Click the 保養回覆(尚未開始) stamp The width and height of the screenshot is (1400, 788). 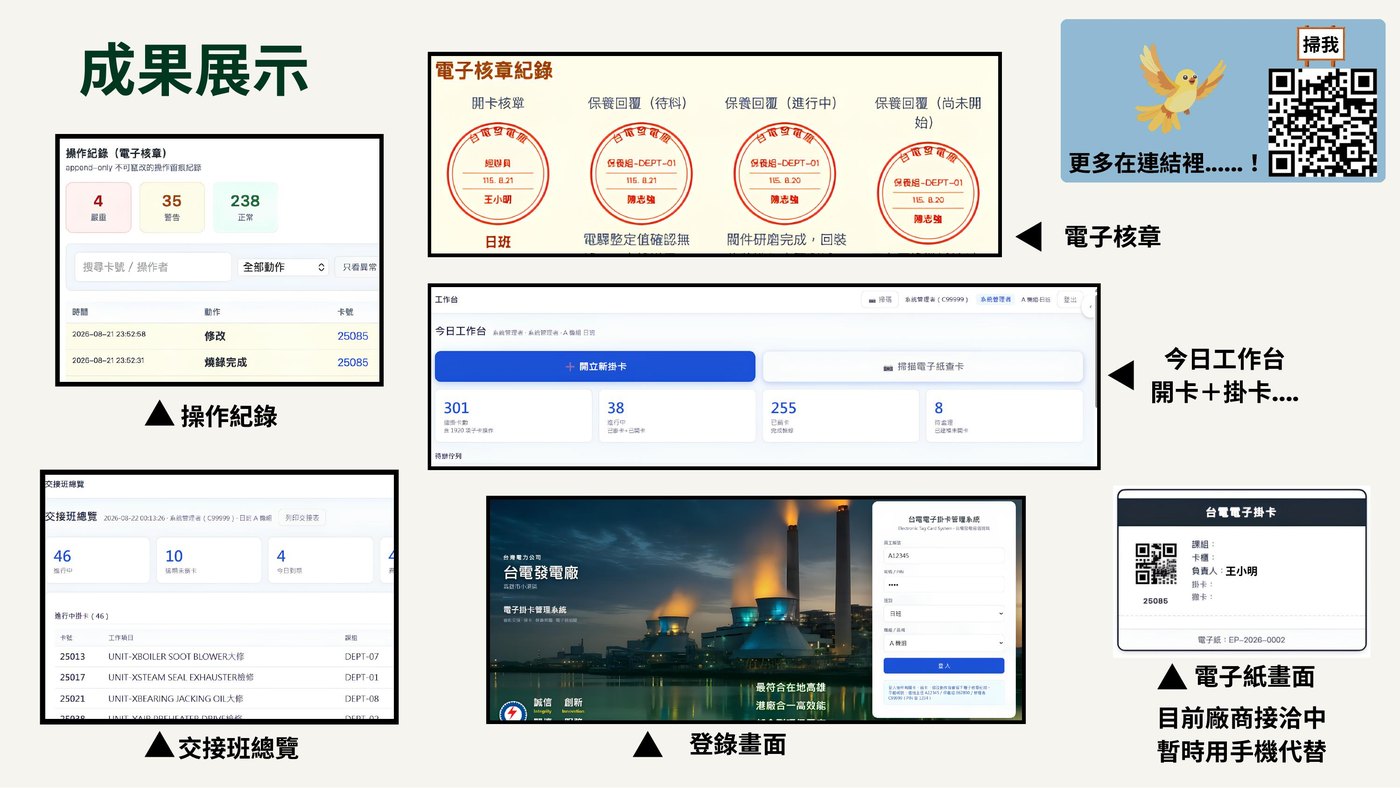coord(926,191)
